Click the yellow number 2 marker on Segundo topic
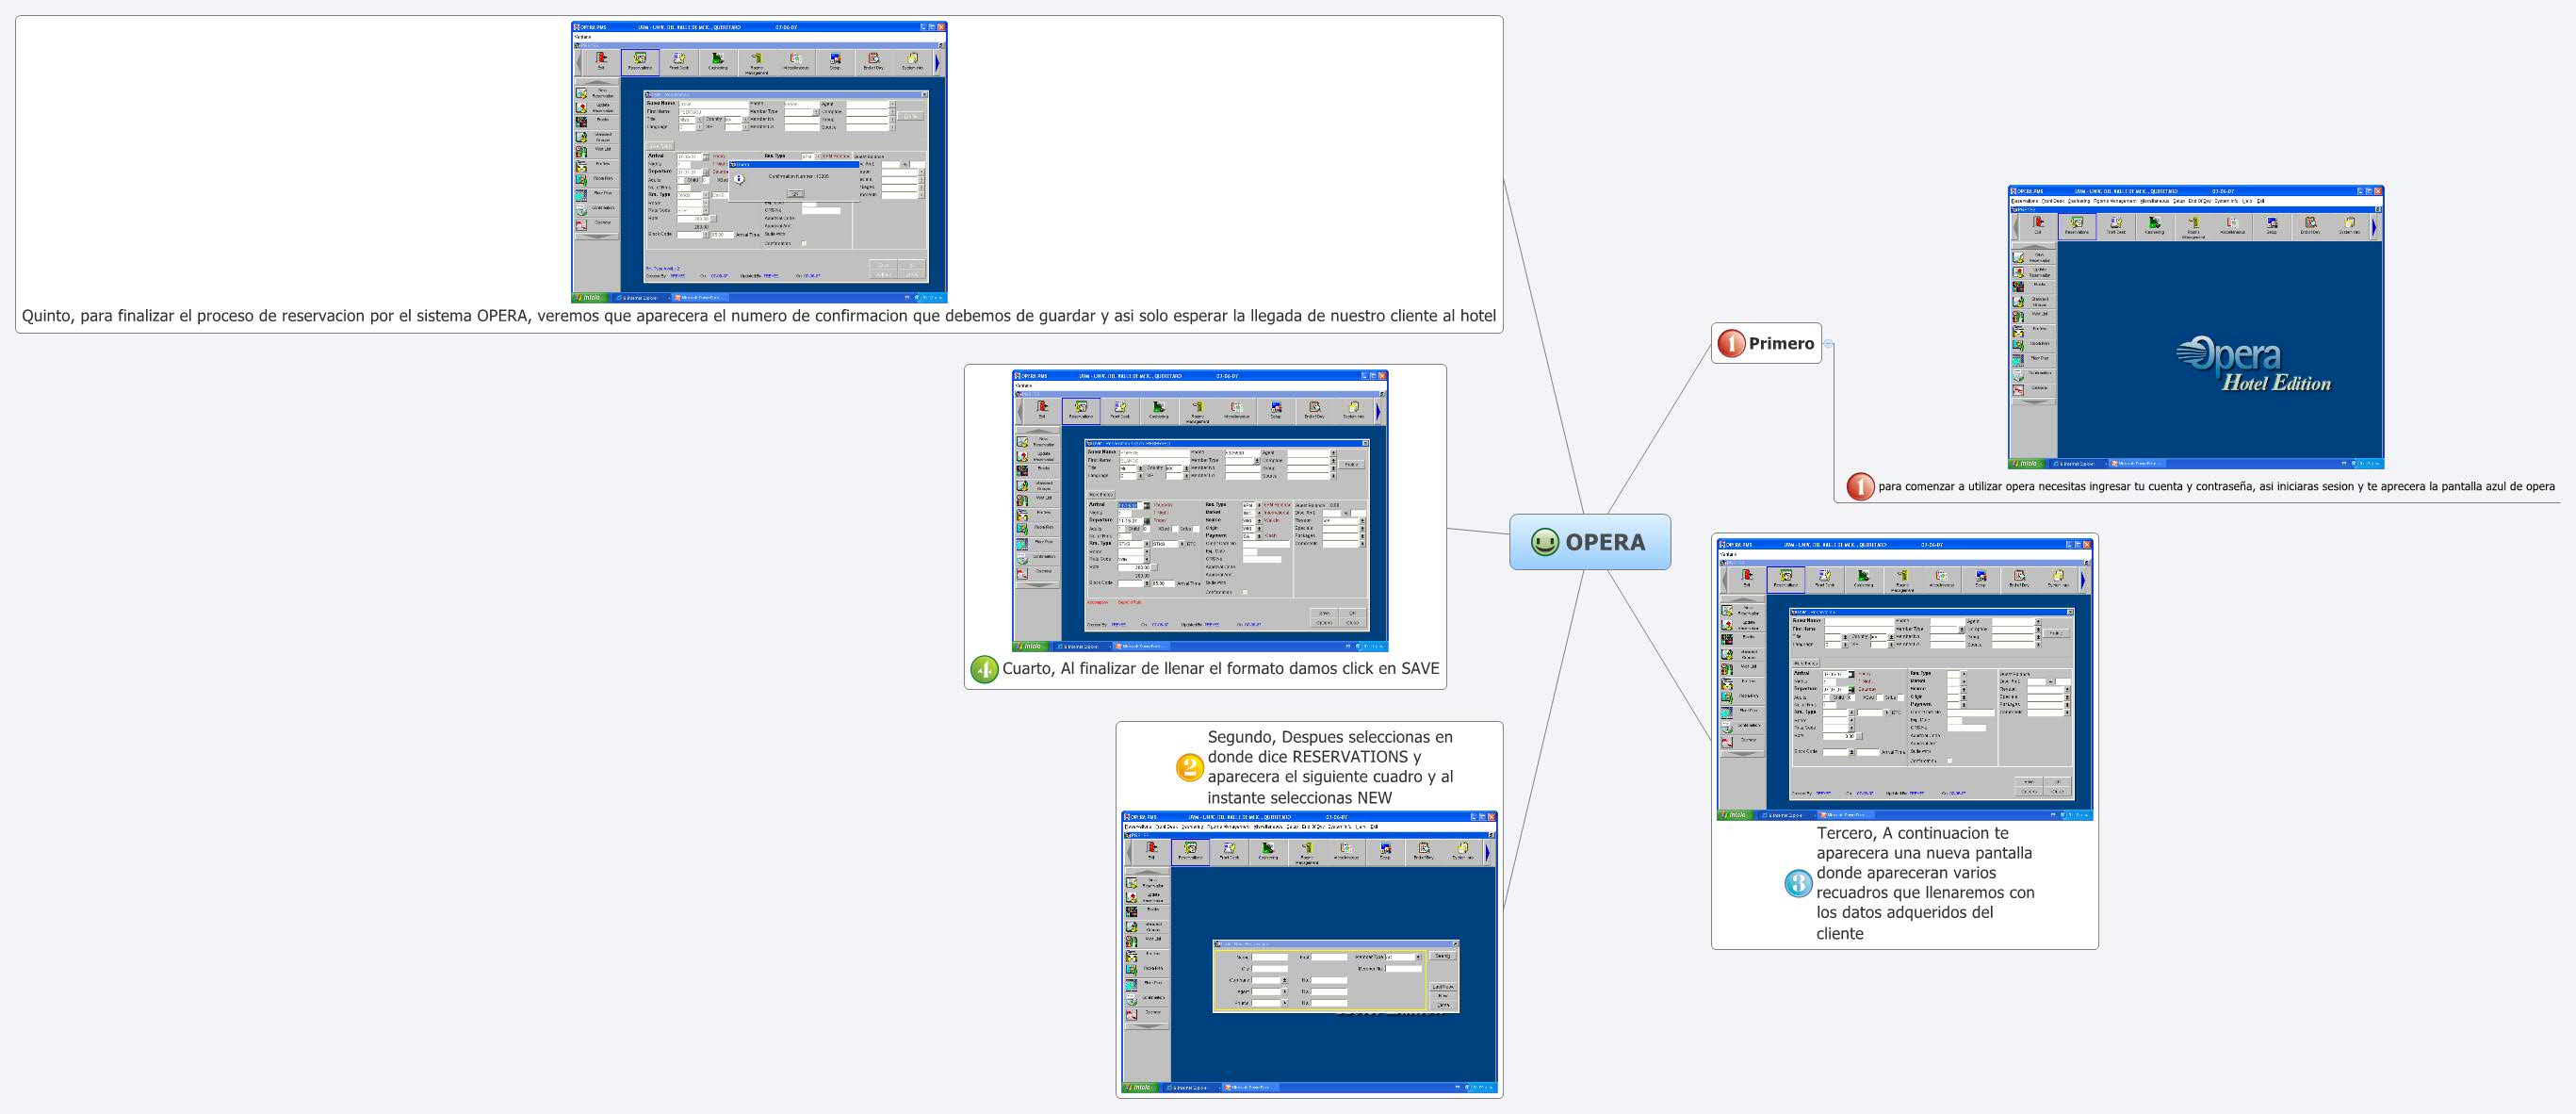Image resolution: width=2576 pixels, height=1114 pixels. [x=1189, y=767]
